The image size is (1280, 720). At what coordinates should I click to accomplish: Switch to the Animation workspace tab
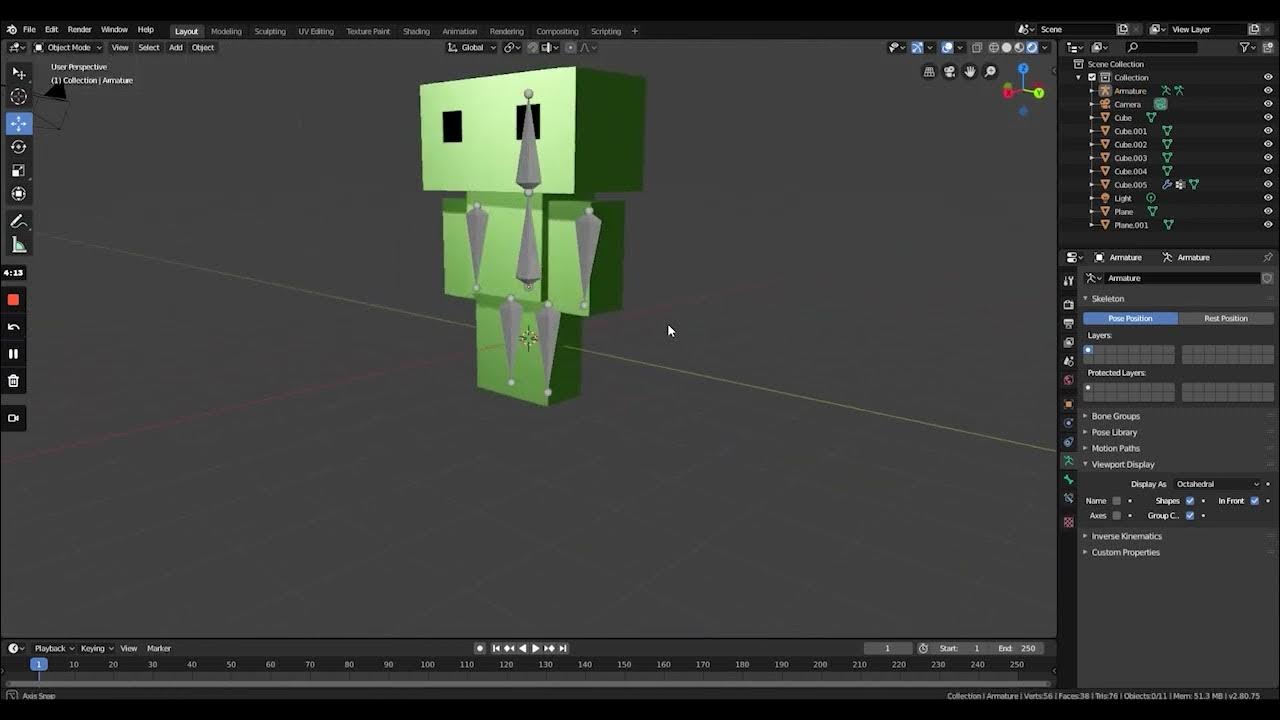coord(460,31)
